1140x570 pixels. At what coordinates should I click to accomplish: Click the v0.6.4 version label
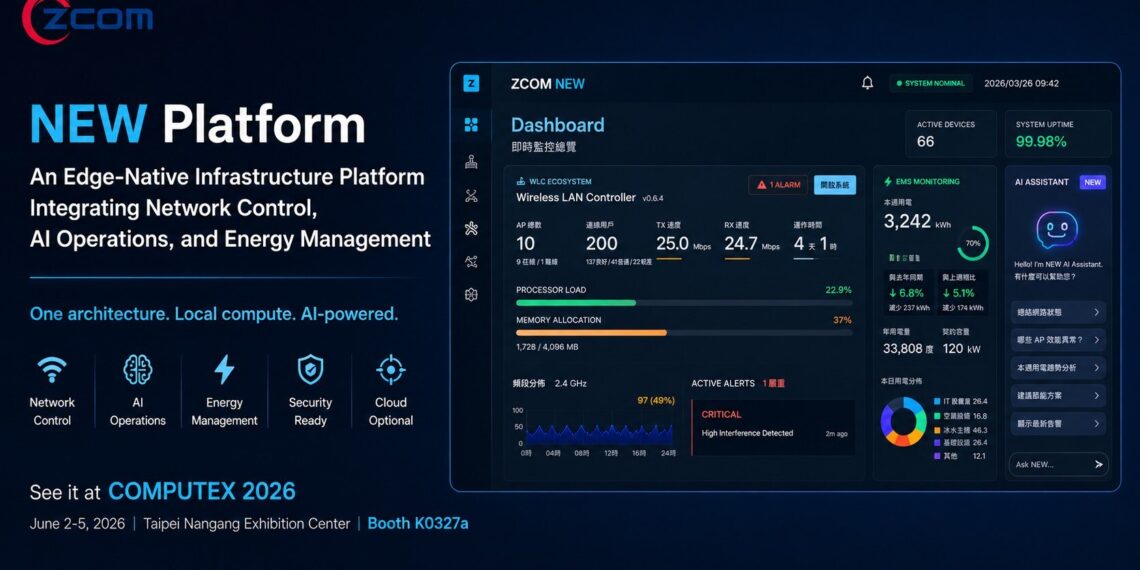coord(652,198)
